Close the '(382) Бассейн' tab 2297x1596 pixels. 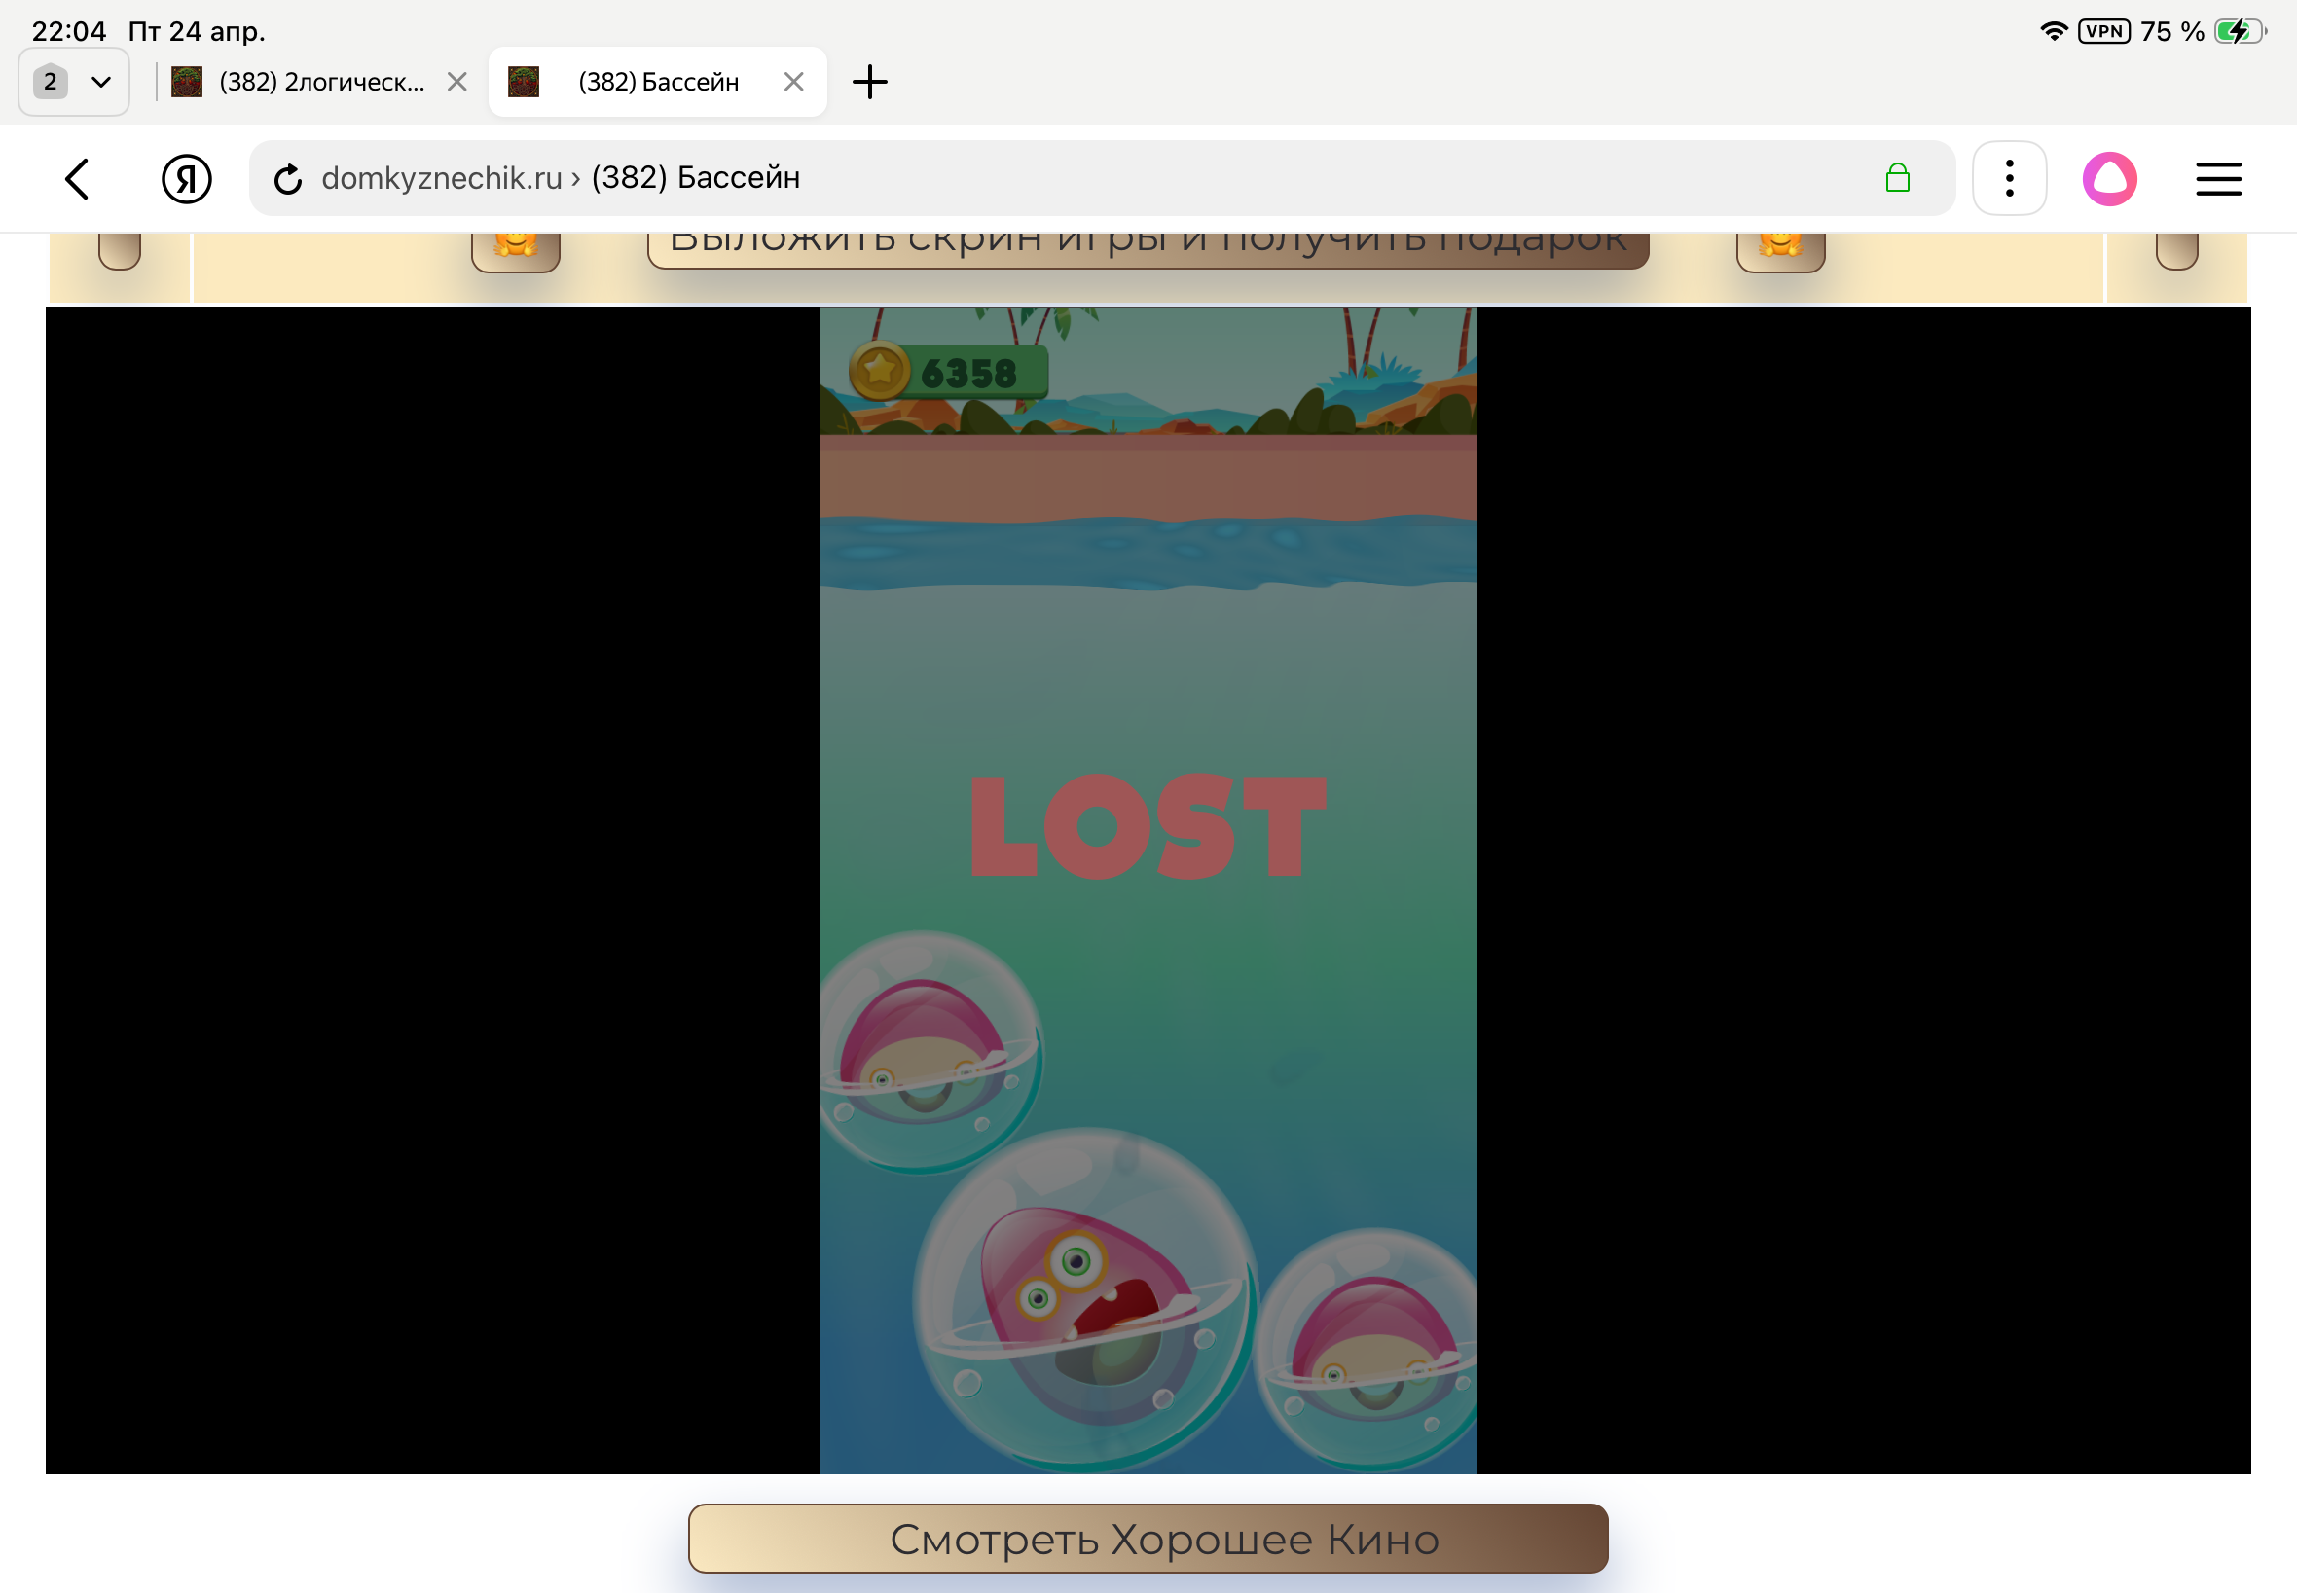coord(793,82)
